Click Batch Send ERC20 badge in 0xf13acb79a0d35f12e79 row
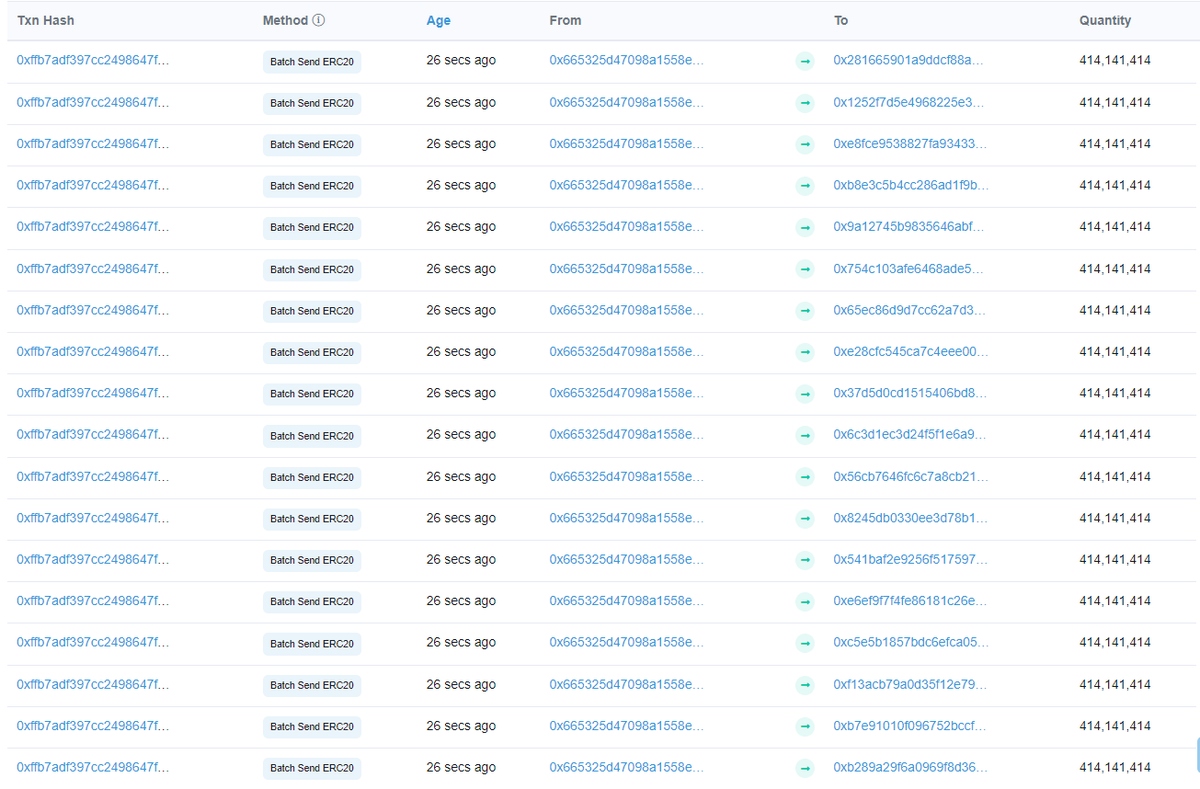 coord(312,685)
